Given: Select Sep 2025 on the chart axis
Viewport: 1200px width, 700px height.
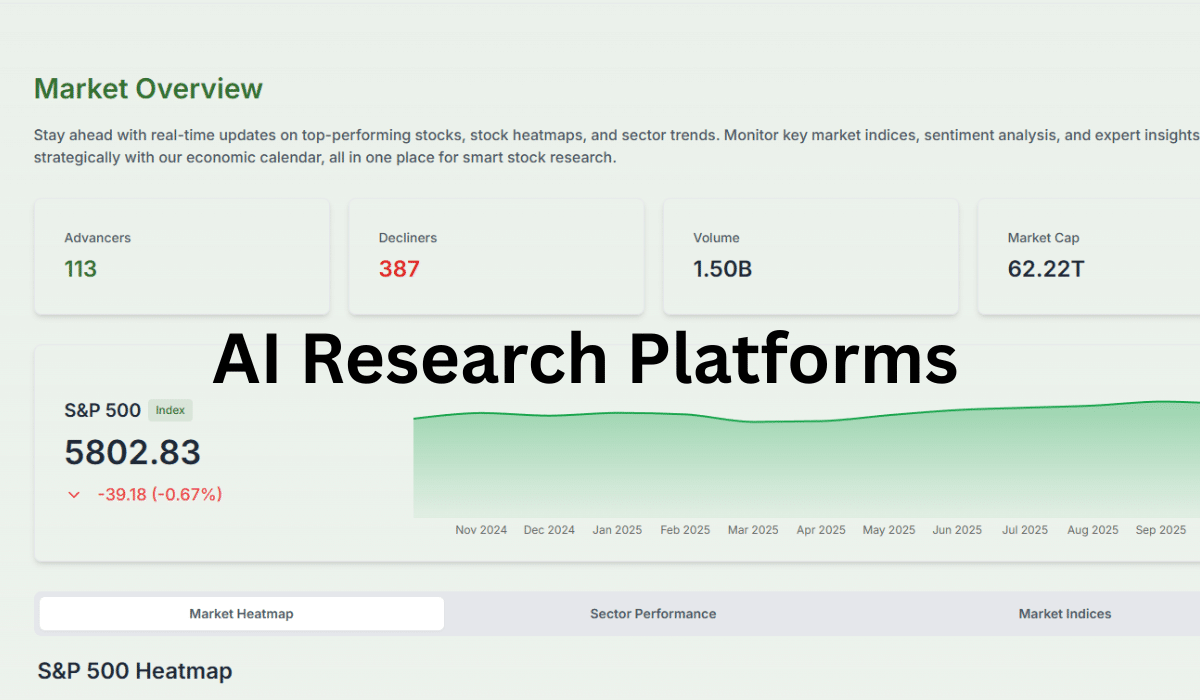Looking at the screenshot, I should pos(1160,530).
